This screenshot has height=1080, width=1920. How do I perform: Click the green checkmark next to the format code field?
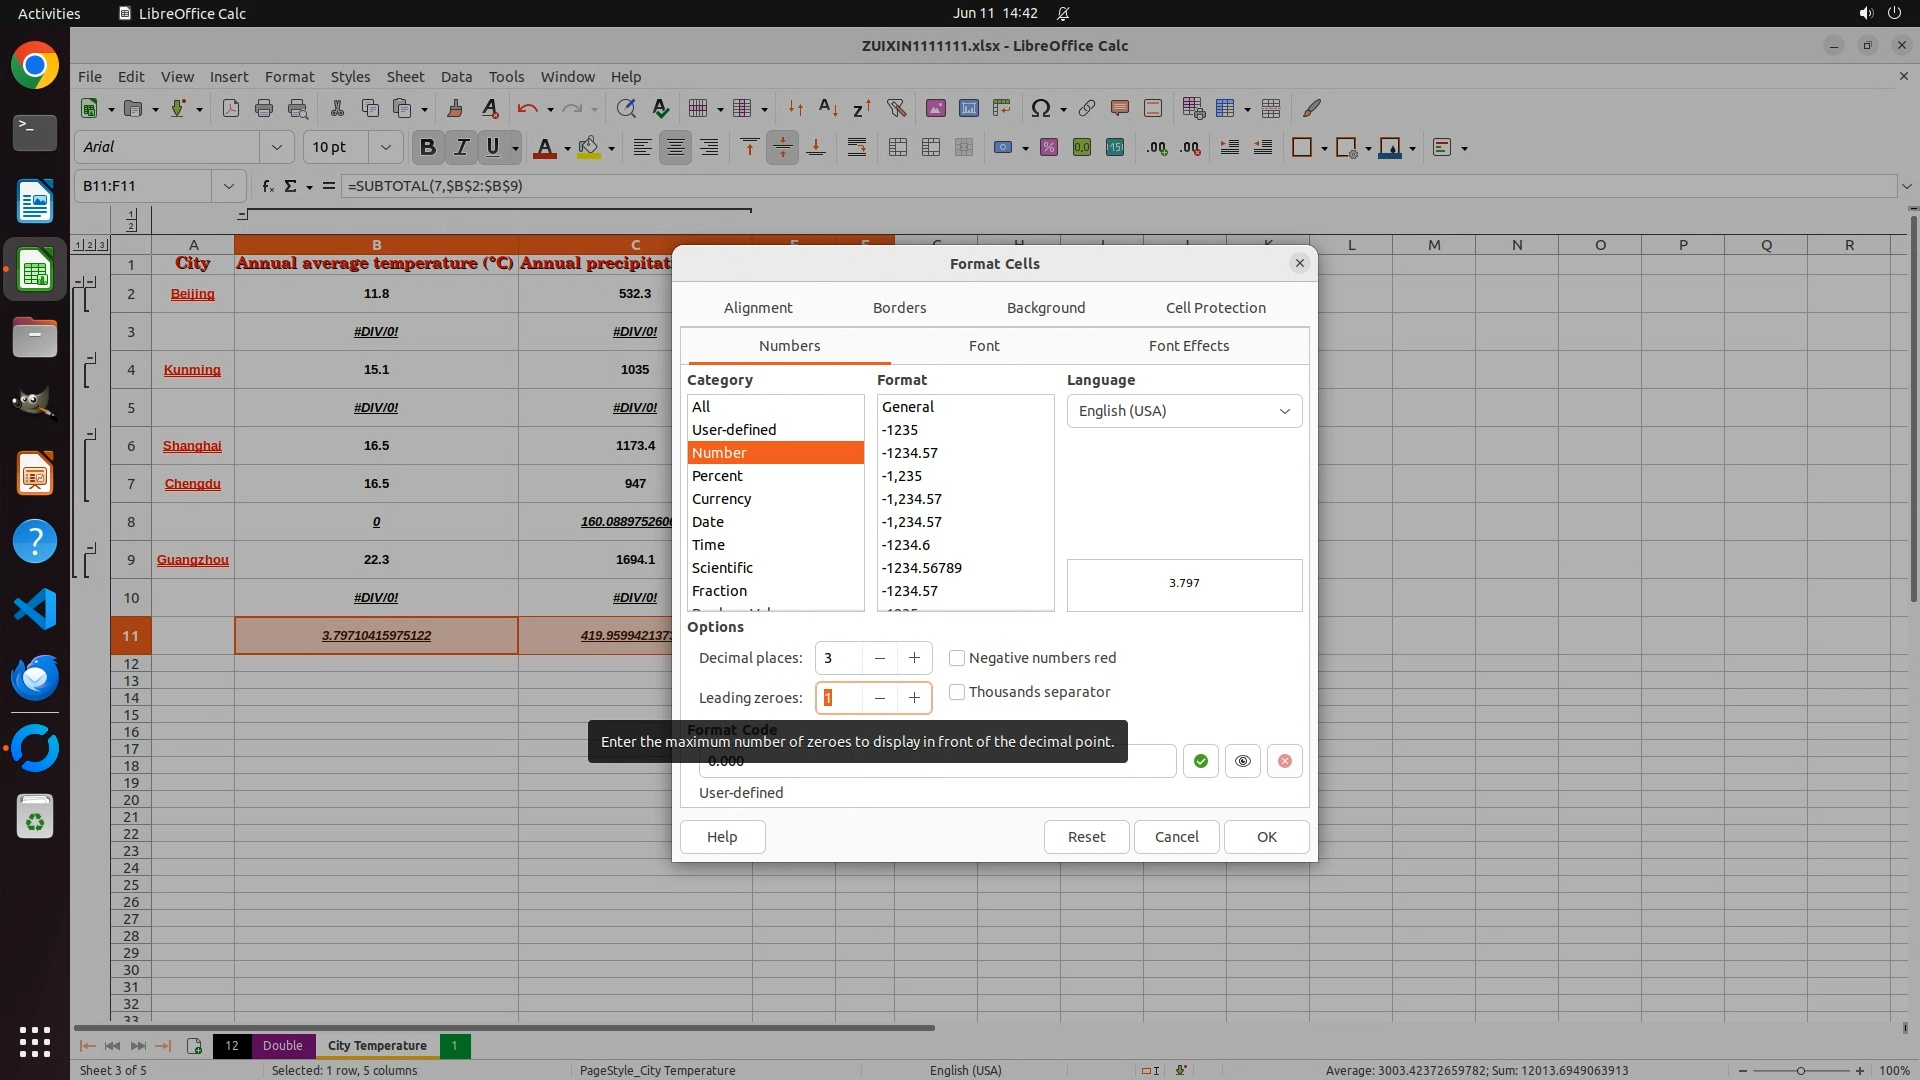[1200, 761]
